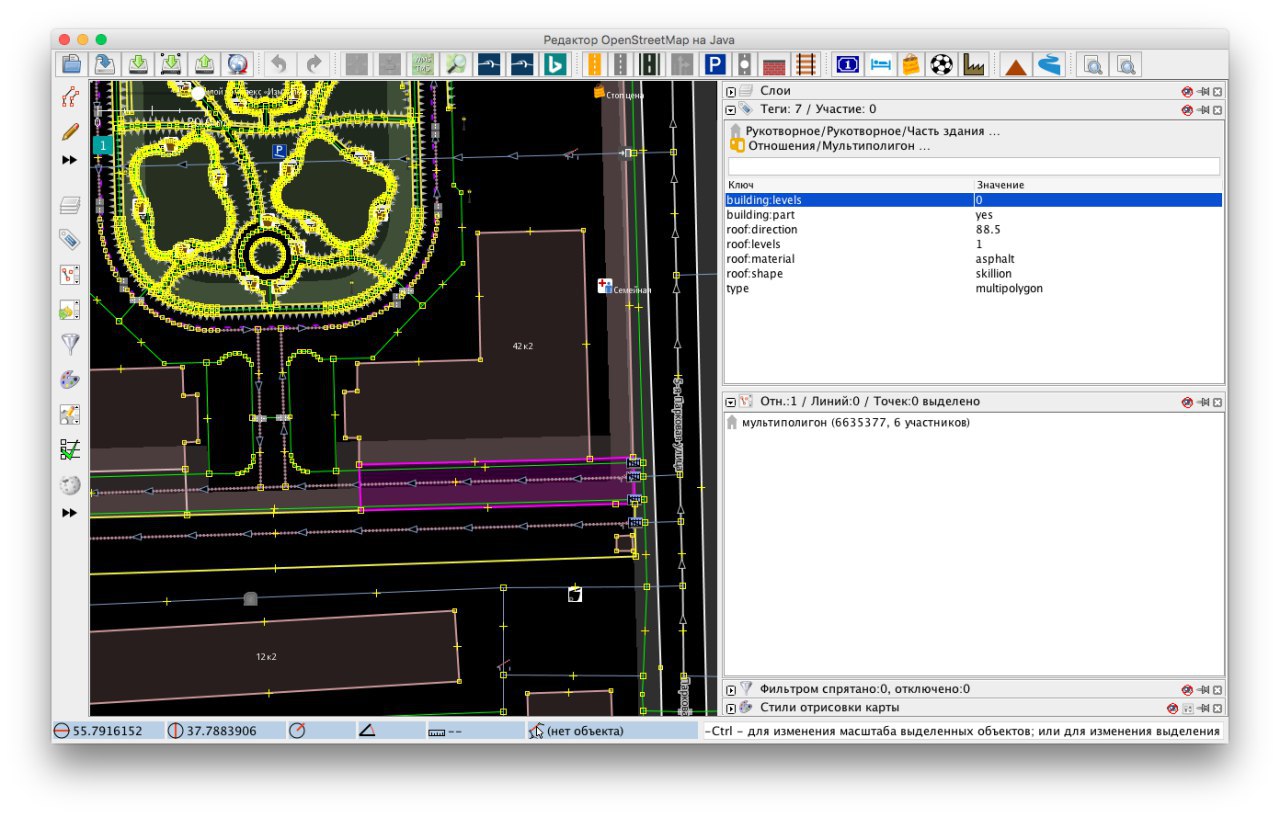Viewport: 1280px width, 817px height.
Task: Click the blue P parking marker on map
Action: coord(280,150)
